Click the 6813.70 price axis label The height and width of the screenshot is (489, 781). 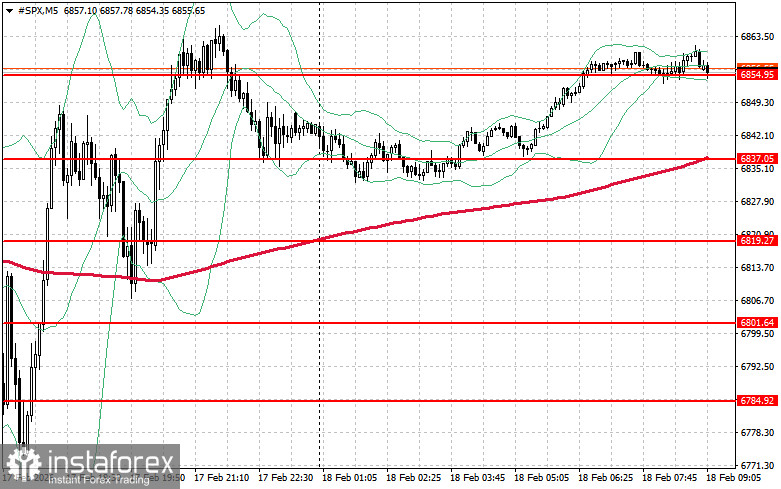coord(758,268)
